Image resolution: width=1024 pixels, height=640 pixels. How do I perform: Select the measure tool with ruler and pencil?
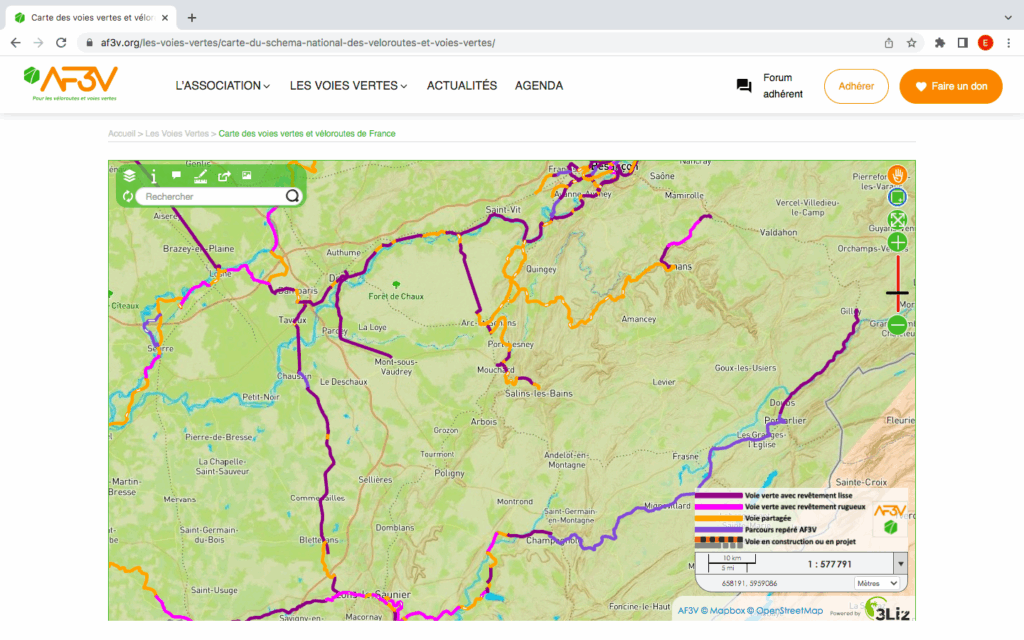click(200, 176)
